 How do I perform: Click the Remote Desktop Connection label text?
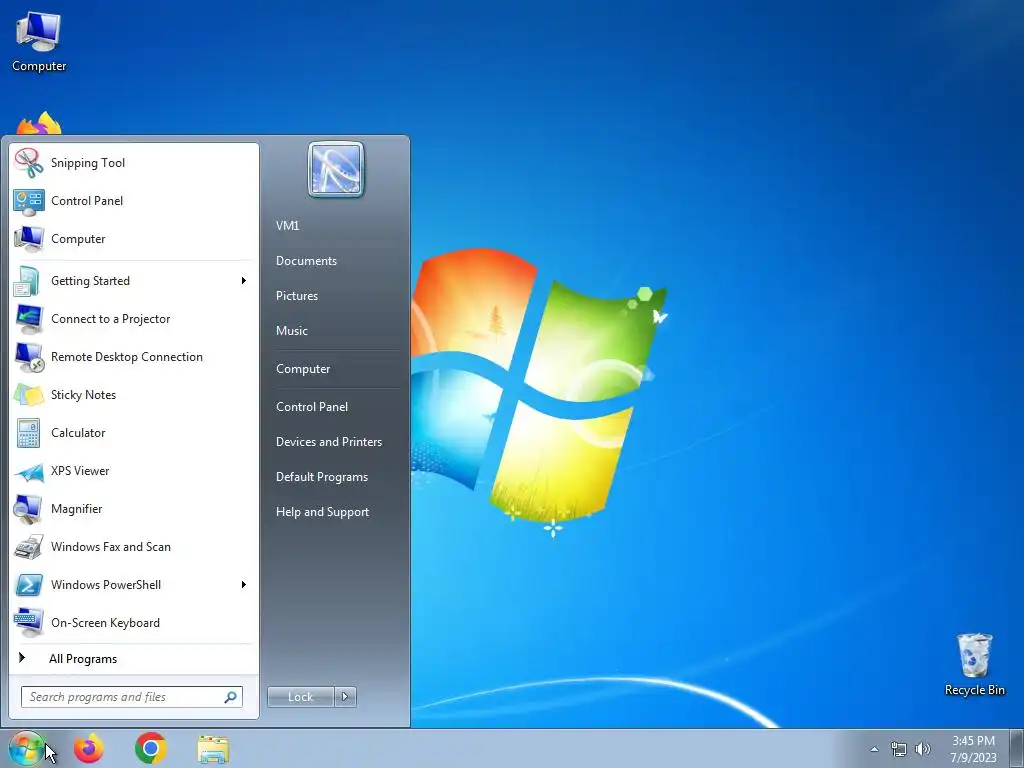[x=127, y=357]
